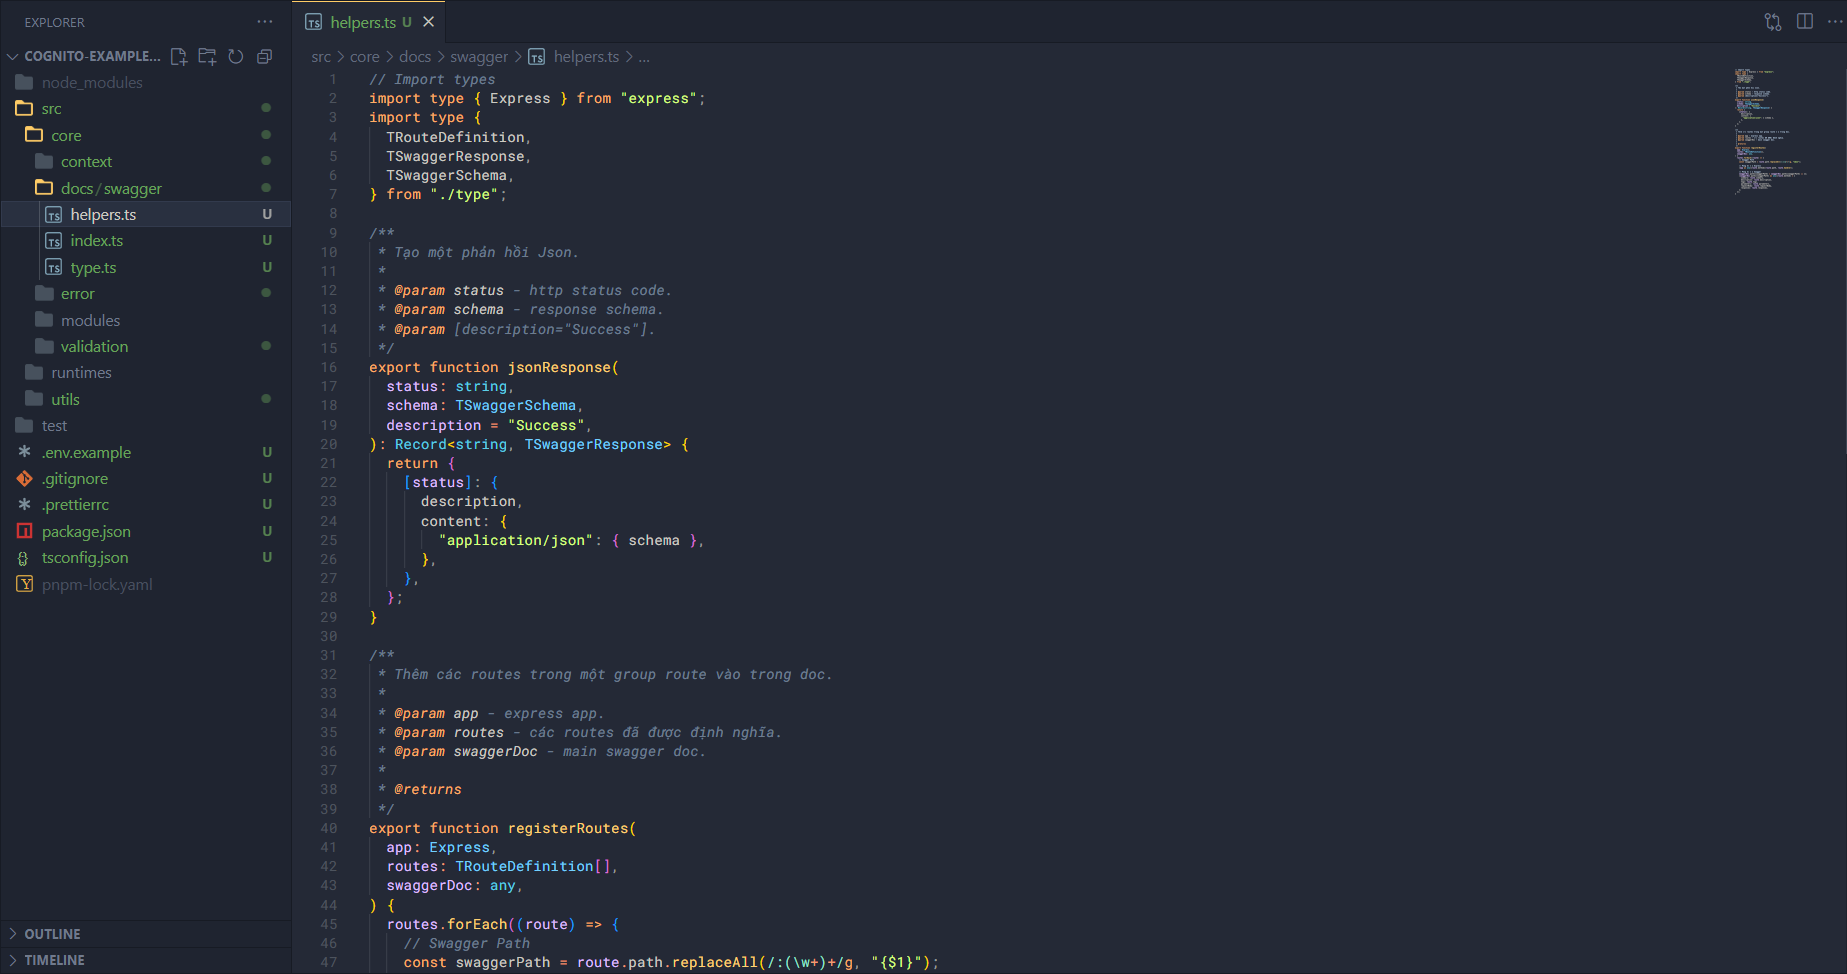Open changes via the source control compare icon
The width and height of the screenshot is (1847, 974).
[x=1773, y=22]
